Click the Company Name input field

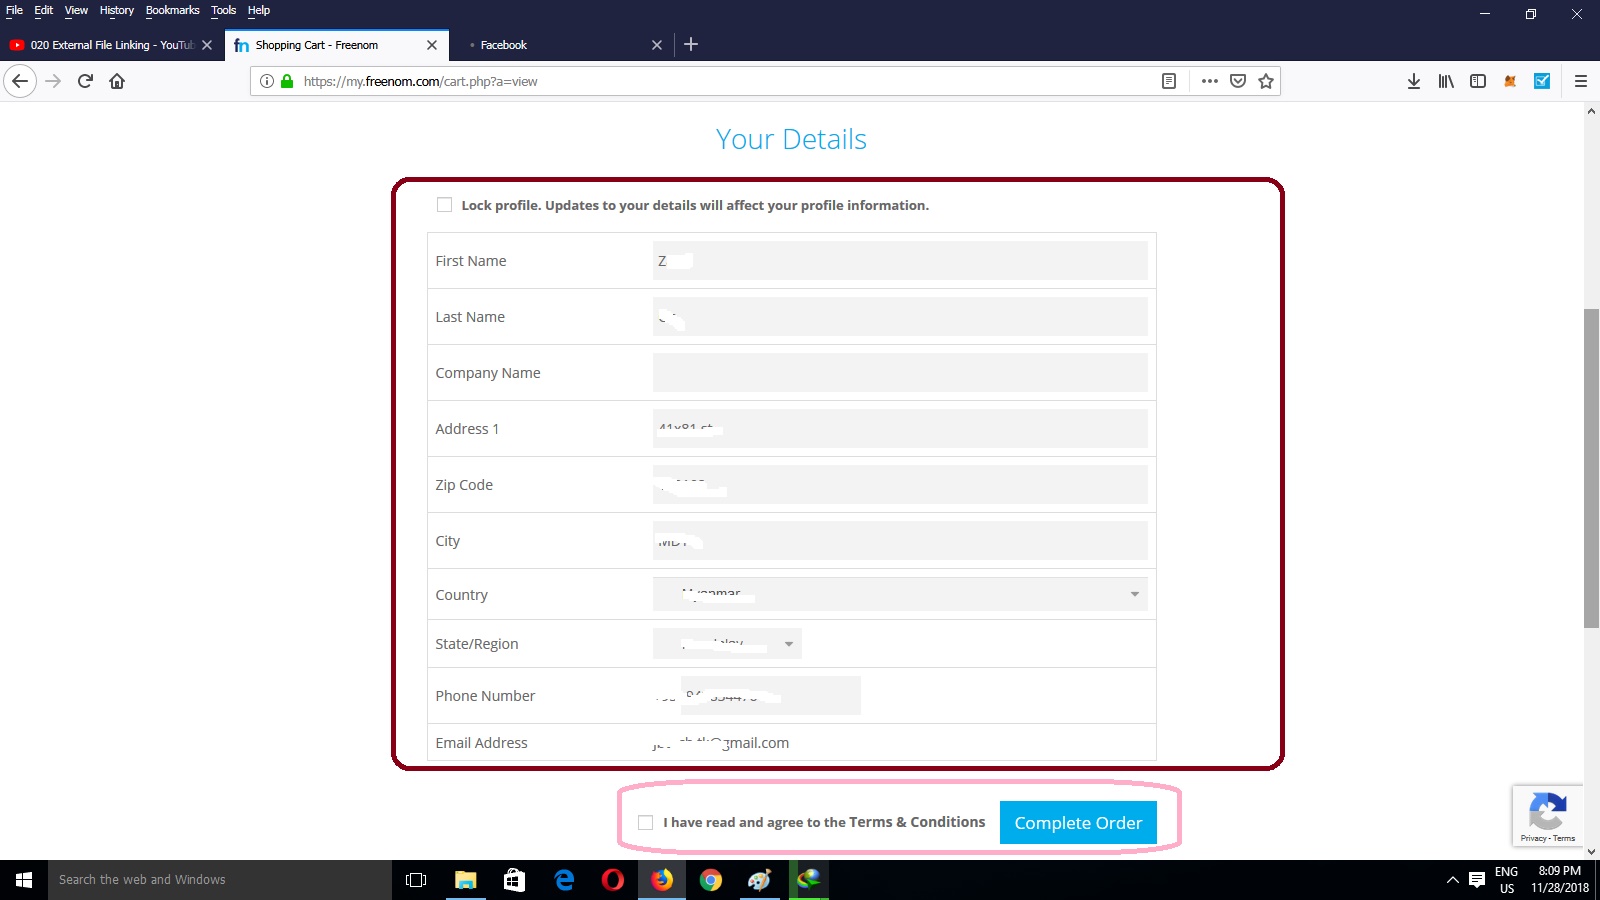[x=900, y=373]
